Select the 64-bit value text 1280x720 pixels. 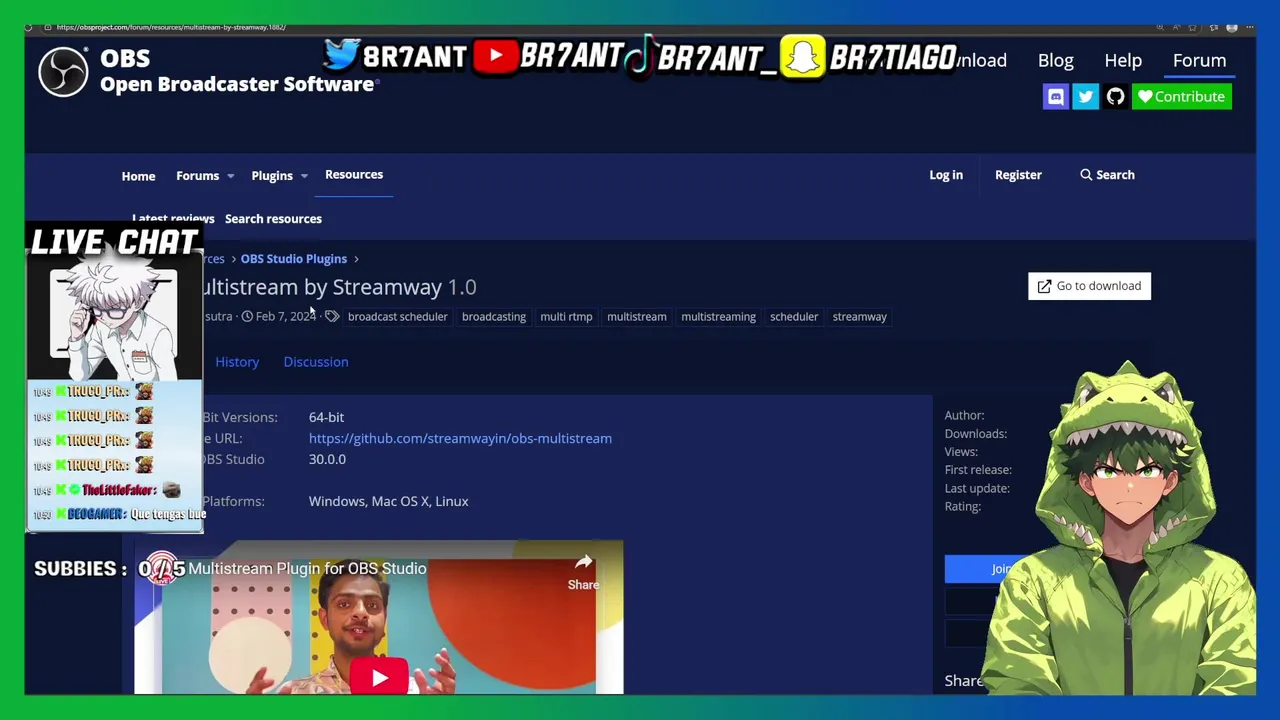(x=326, y=417)
